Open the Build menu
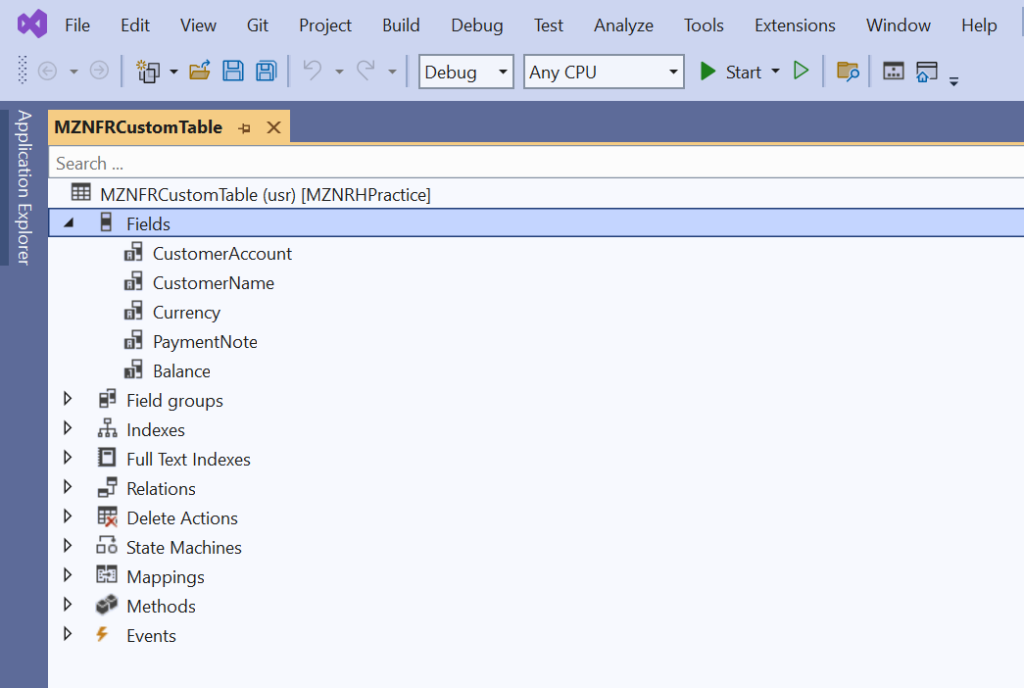Screen dimensions: 1024x688 pos(401,25)
